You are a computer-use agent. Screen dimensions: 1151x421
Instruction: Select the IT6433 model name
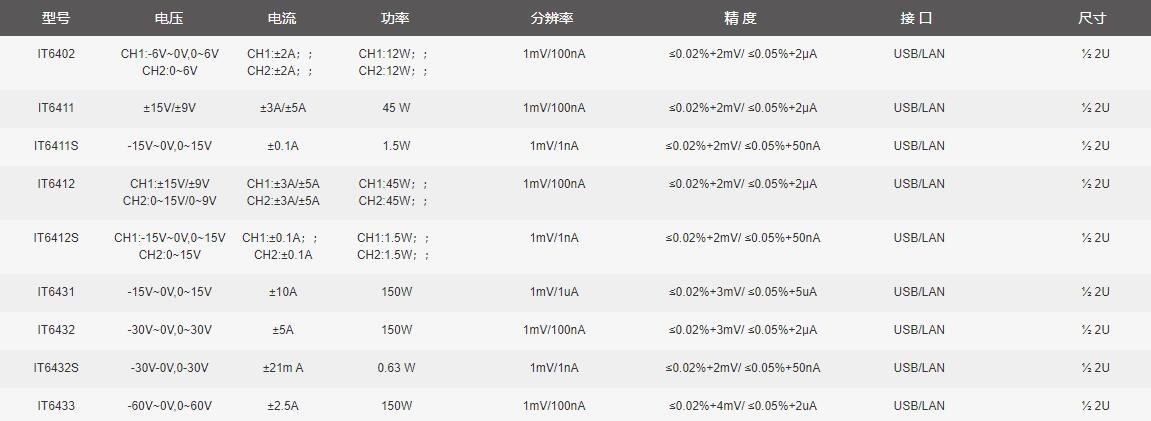point(56,406)
